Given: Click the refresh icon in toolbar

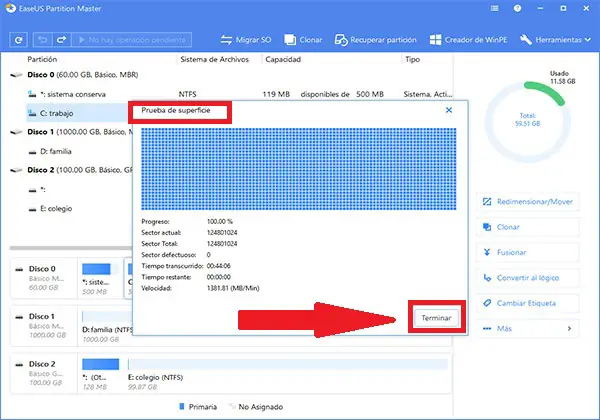Looking at the screenshot, I should [x=18, y=40].
